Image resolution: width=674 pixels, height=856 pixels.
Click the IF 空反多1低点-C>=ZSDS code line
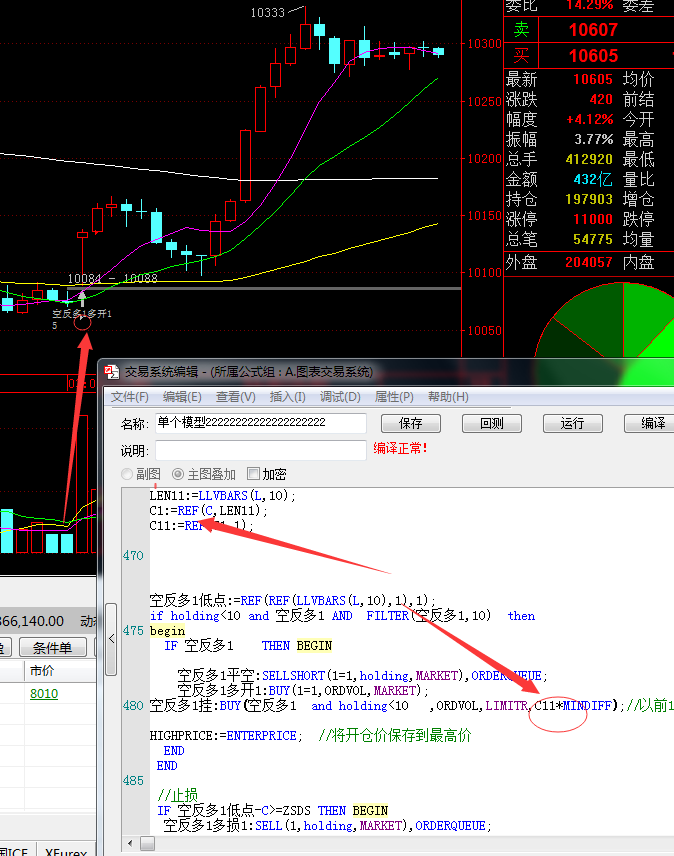[272, 811]
